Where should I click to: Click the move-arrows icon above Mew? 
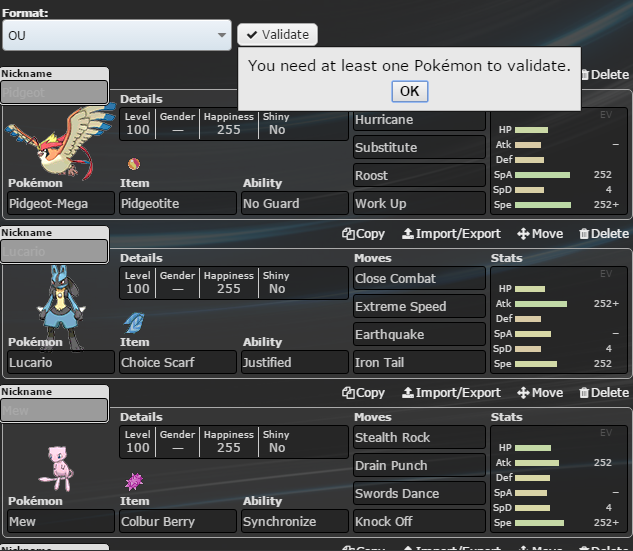[523, 393]
